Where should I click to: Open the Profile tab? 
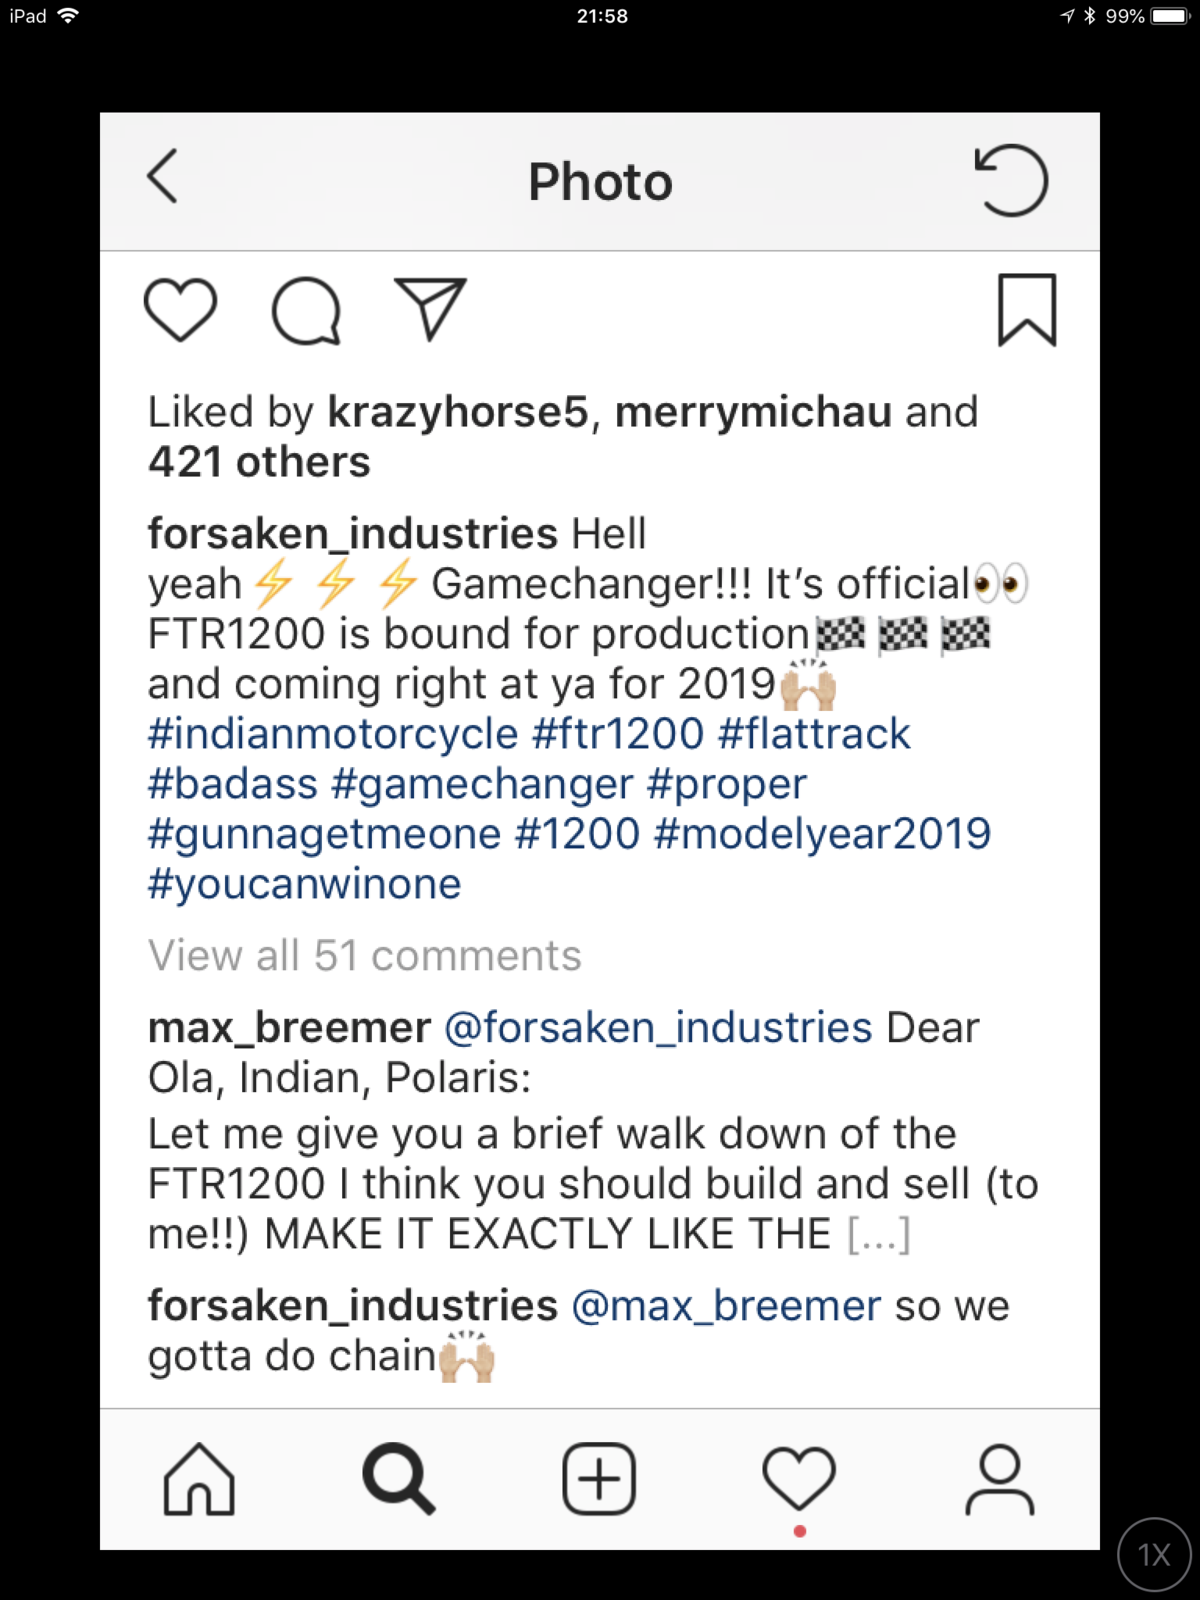point(999,1479)
